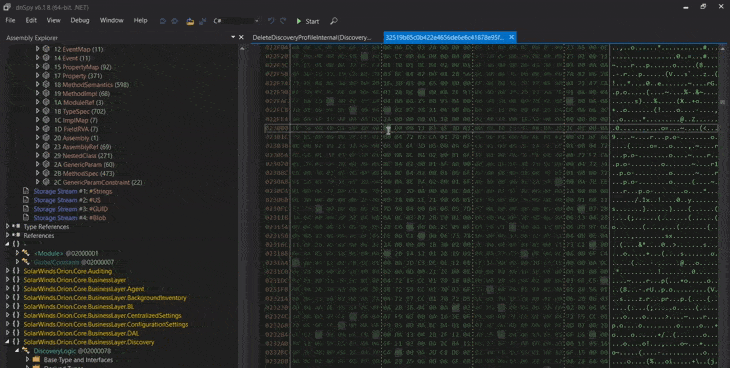730x368 pixels.
Task: Select SolarWinds.Orion.Core.BusinessLayer.ConfigurationSettings namespace
Action: click(x=106, y=324)
